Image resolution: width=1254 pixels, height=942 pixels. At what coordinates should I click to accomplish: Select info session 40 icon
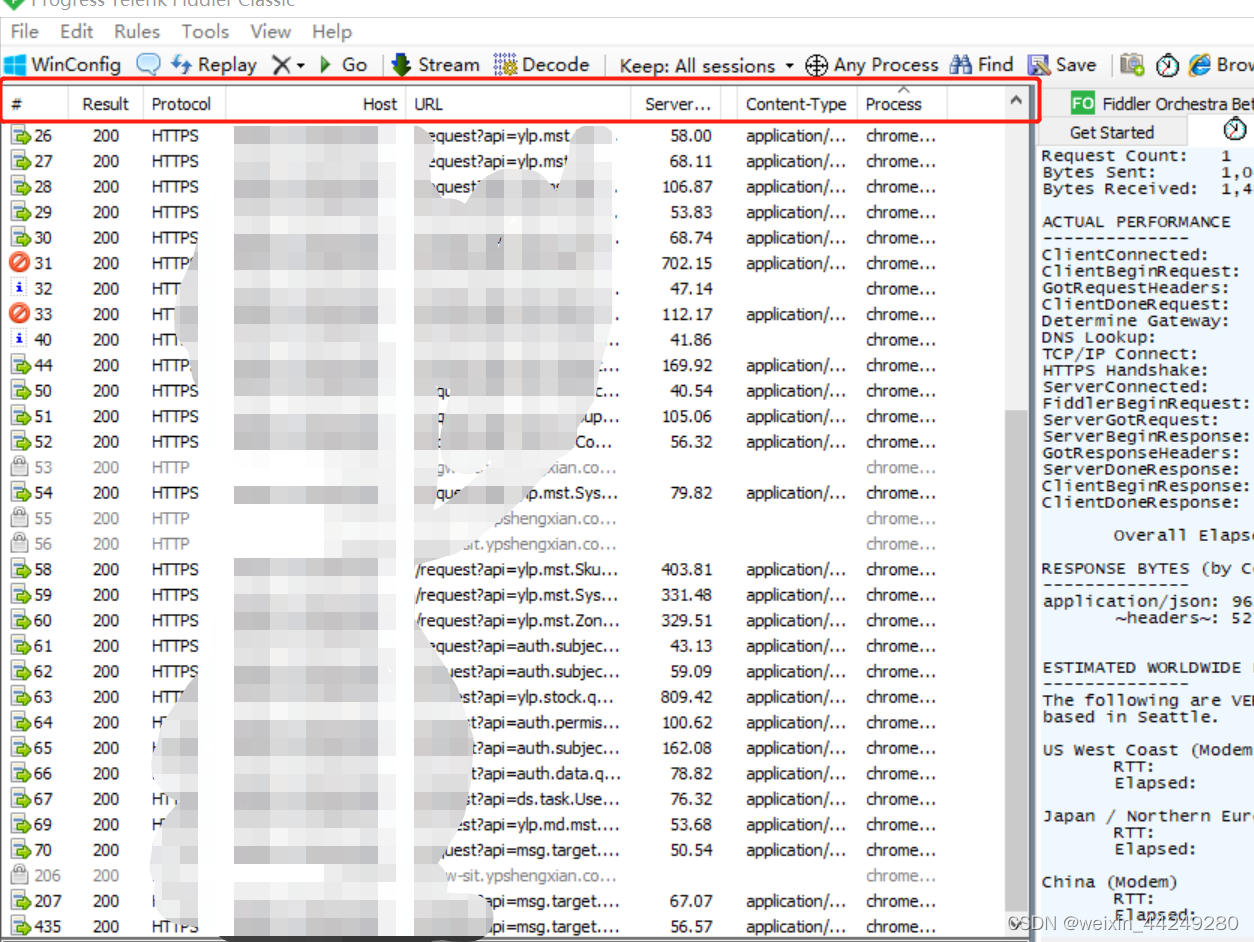[20, 340]
